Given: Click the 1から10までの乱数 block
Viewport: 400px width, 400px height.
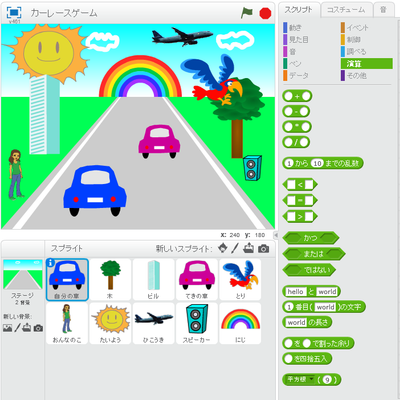Looking at the screenshot, I should [x=323, y=163].
